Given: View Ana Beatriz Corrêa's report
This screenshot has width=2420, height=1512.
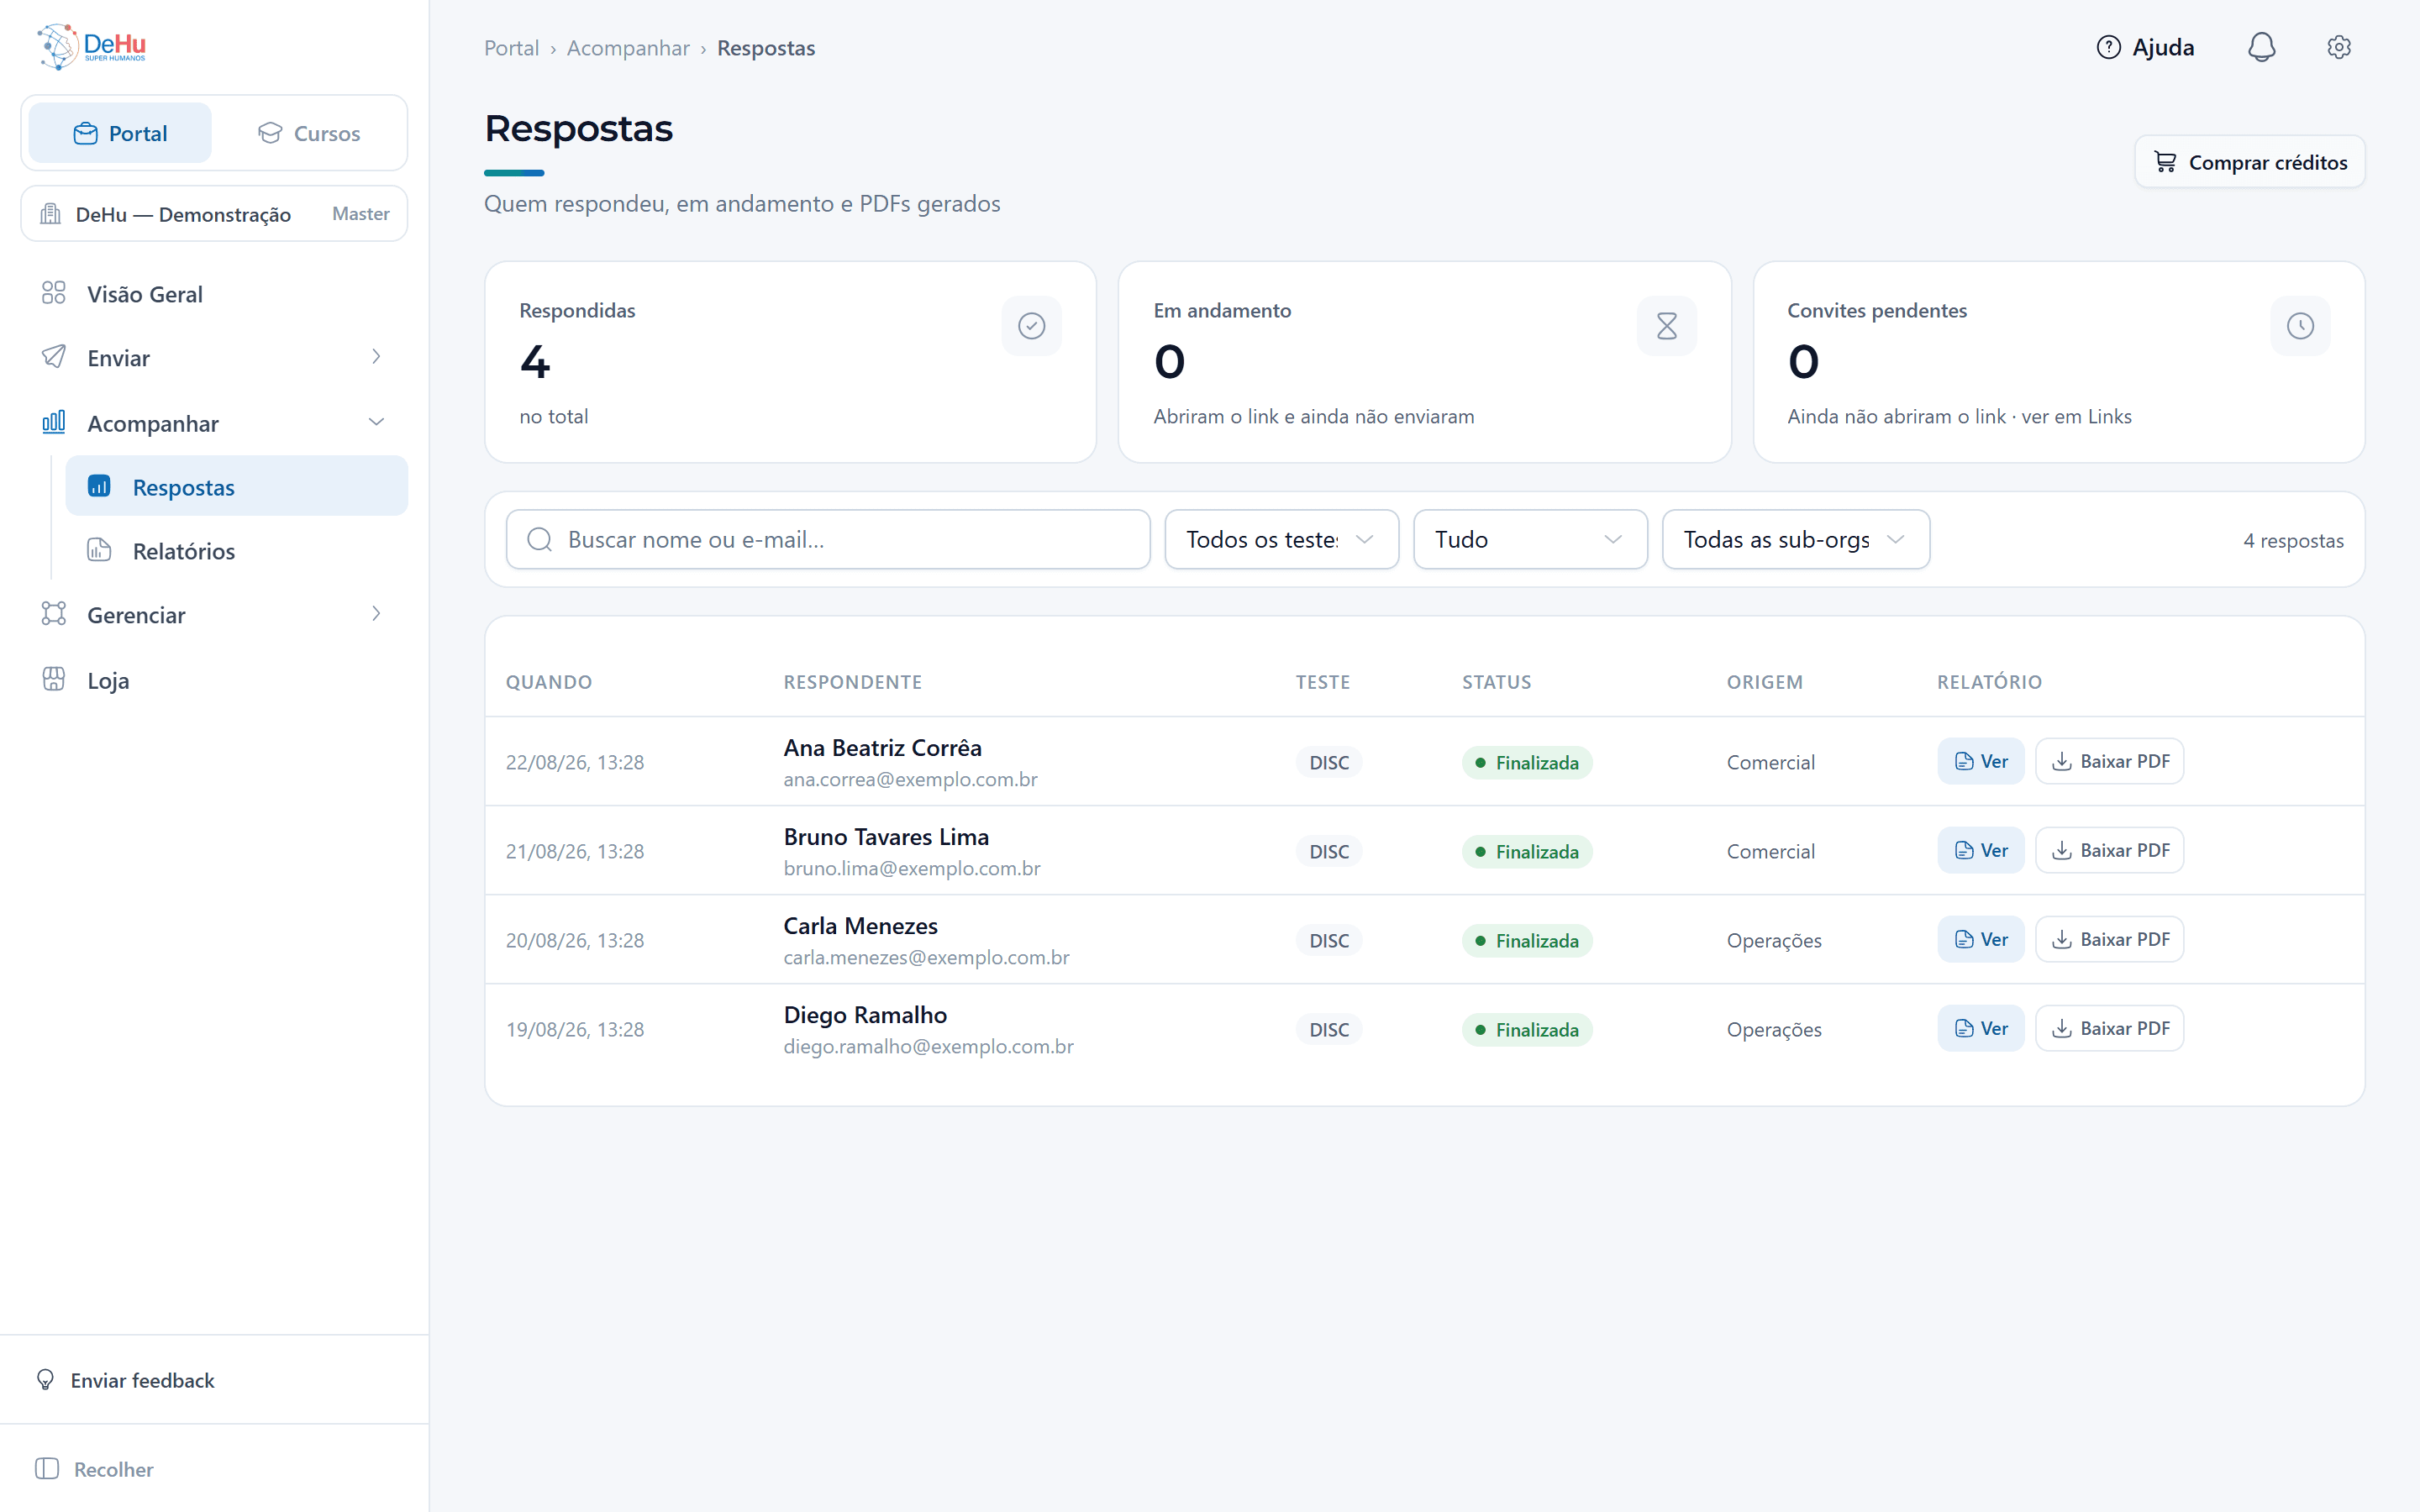Looking at the screenshot, I should pos(1980,762).
